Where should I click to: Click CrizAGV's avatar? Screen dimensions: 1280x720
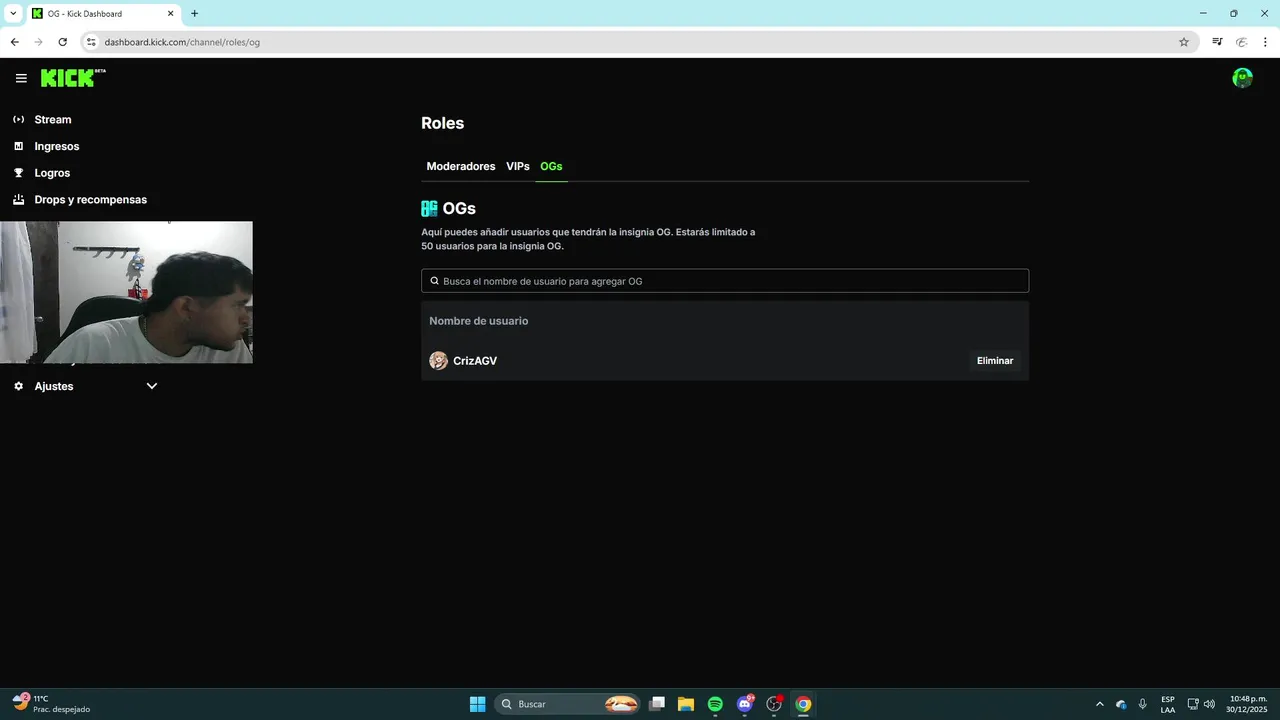click(x=438, y=361)
